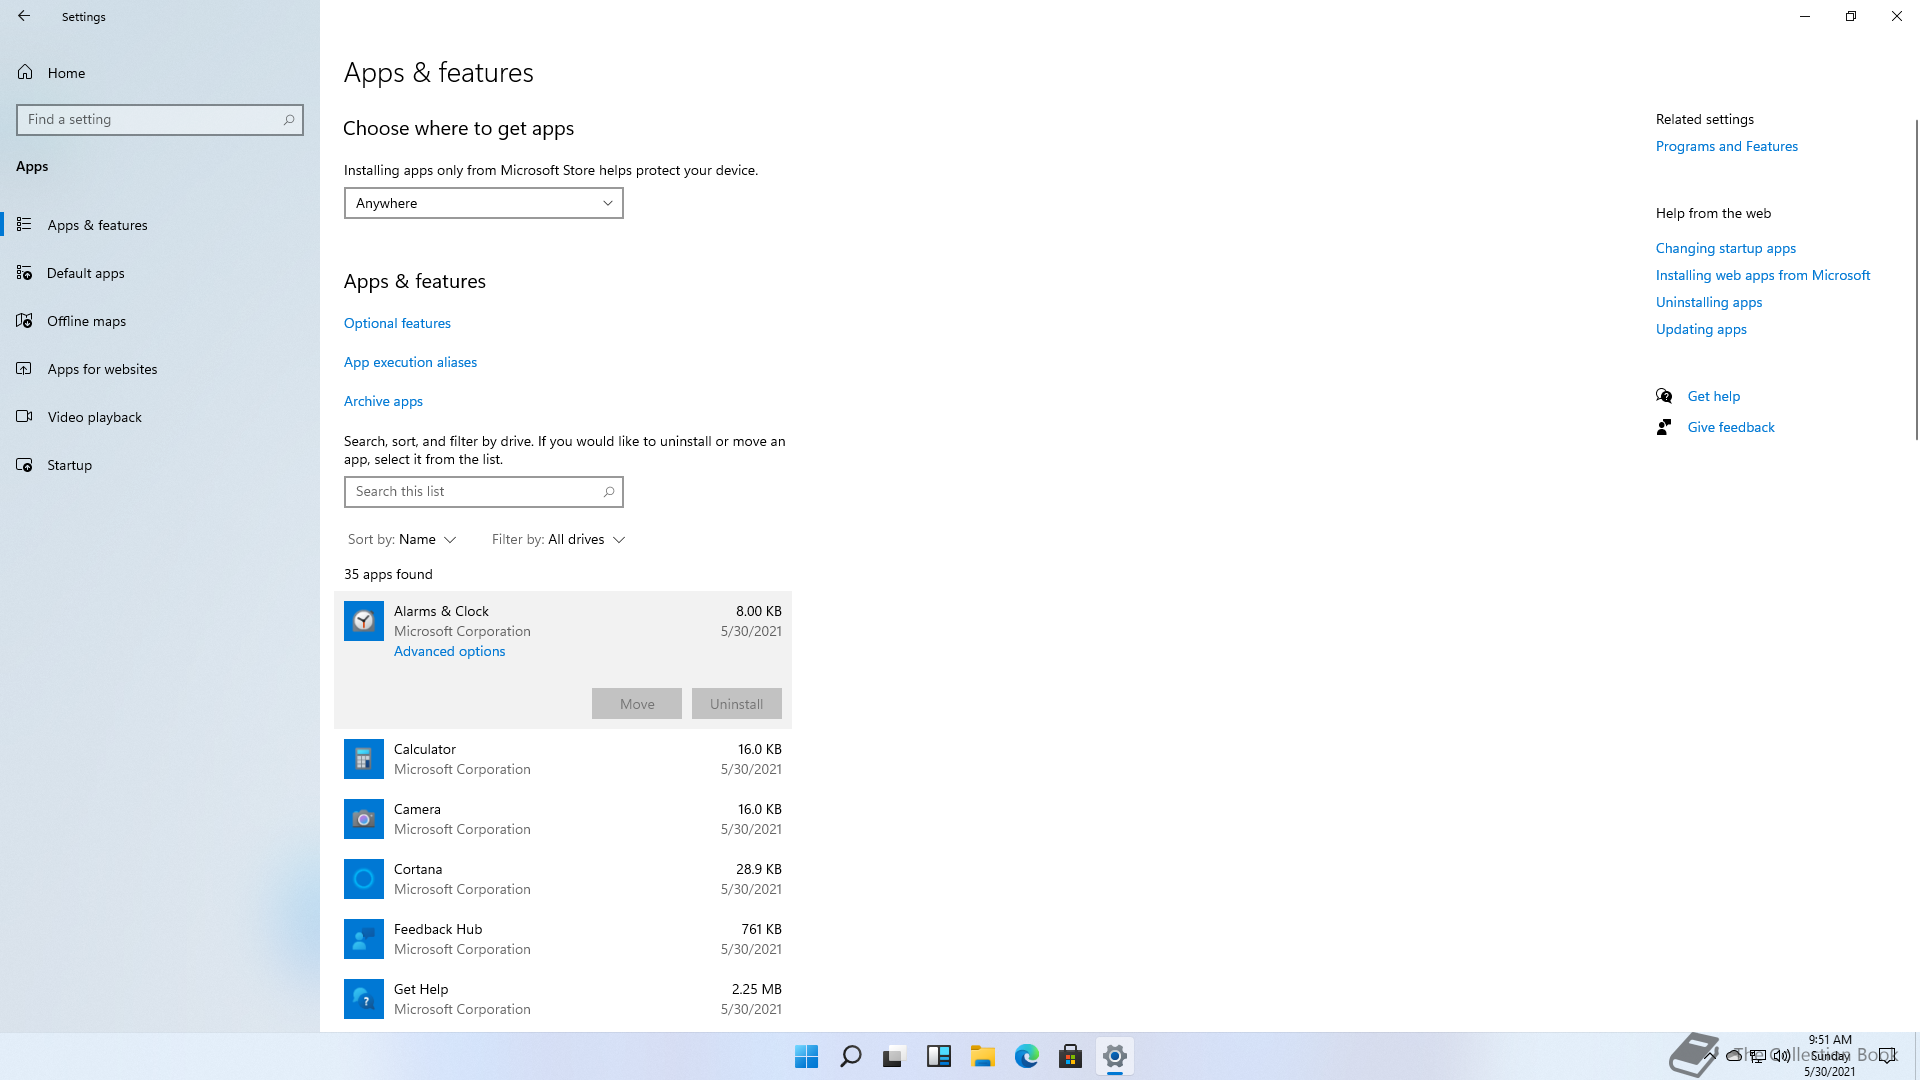Open Widgets from the taskbar
The image size is (1920, 1080).
pyautogui.click(x=938, y=1056)
